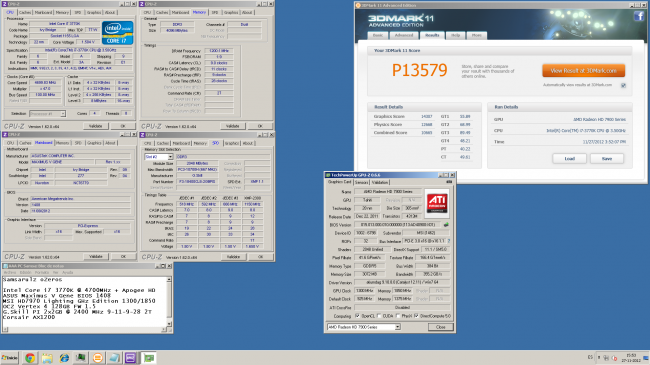This screenshot has height=365, width=650.
Task: Toggle automatically view results online checkbox
Action: (623, 85)
